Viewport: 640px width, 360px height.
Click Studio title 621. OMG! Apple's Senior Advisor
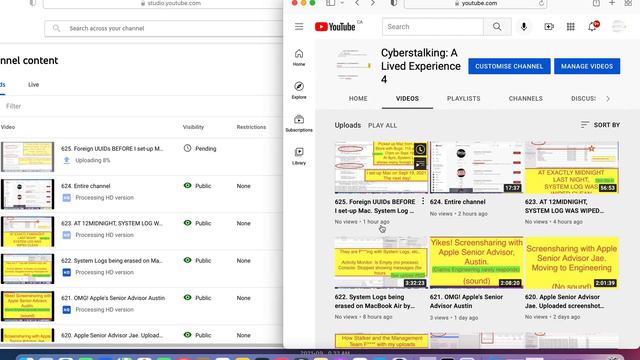coord(113,298)
